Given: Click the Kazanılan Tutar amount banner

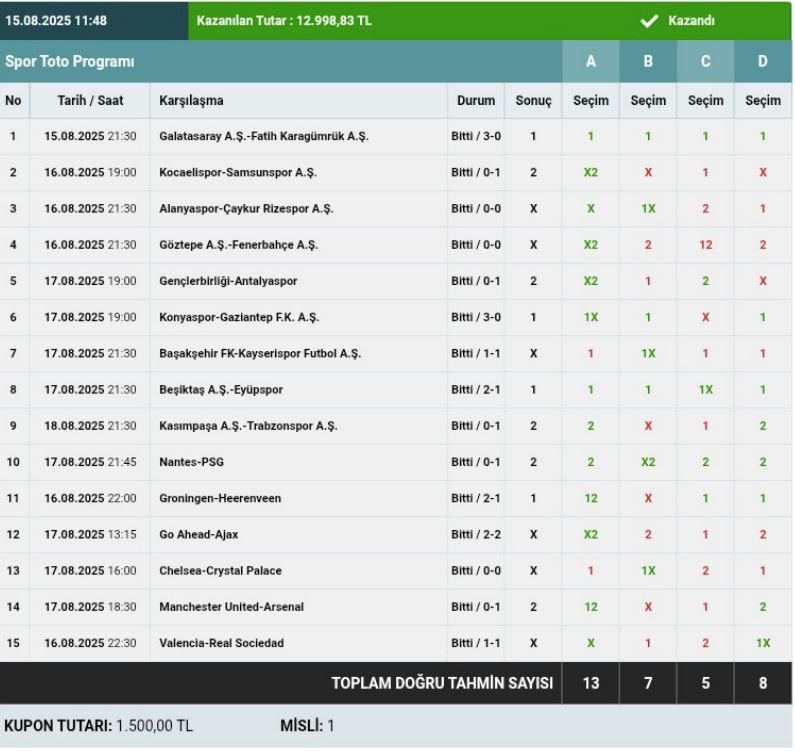Looking at the screenshot, I should [284, 21].
